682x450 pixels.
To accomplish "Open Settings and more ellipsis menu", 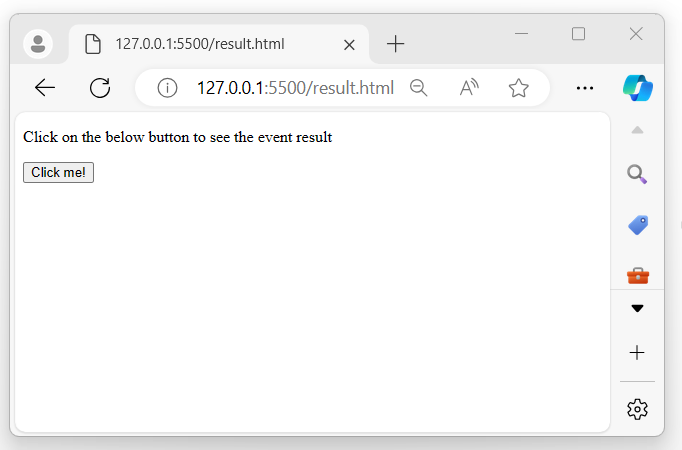I will click(585, 88).
